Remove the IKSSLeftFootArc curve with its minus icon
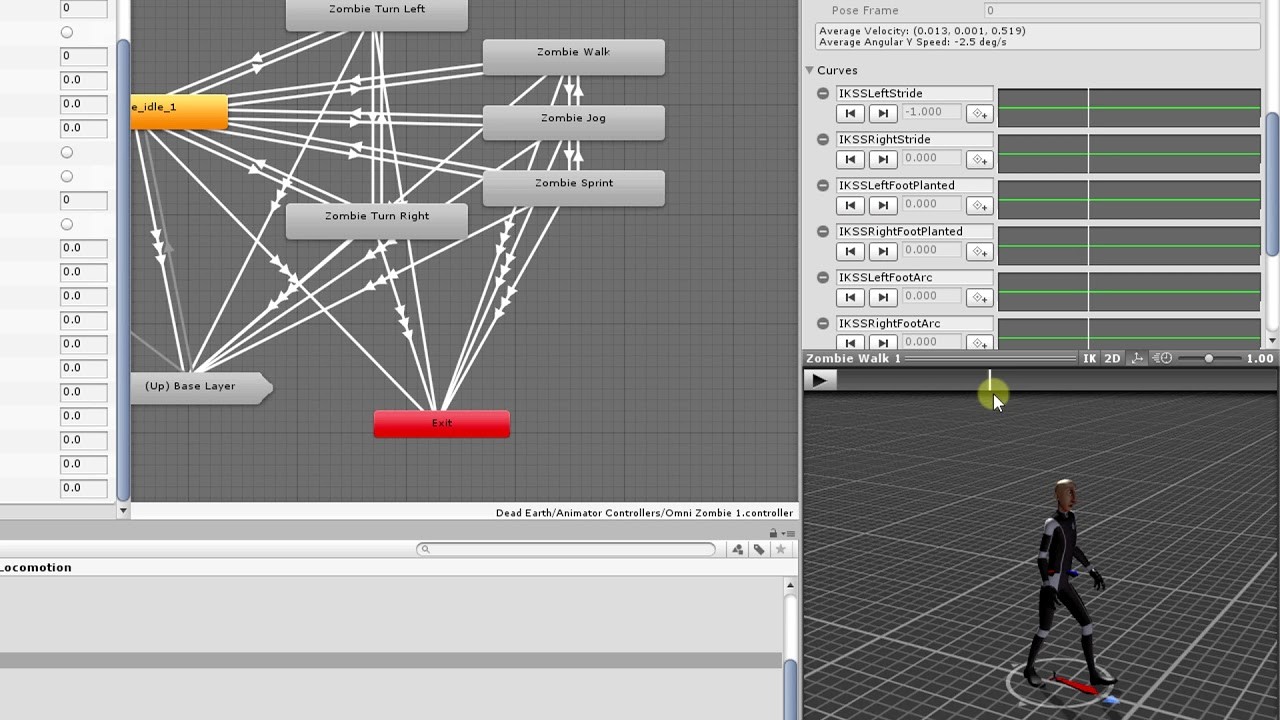This screenshot has width=1280, height=720. tap(823, 277)
